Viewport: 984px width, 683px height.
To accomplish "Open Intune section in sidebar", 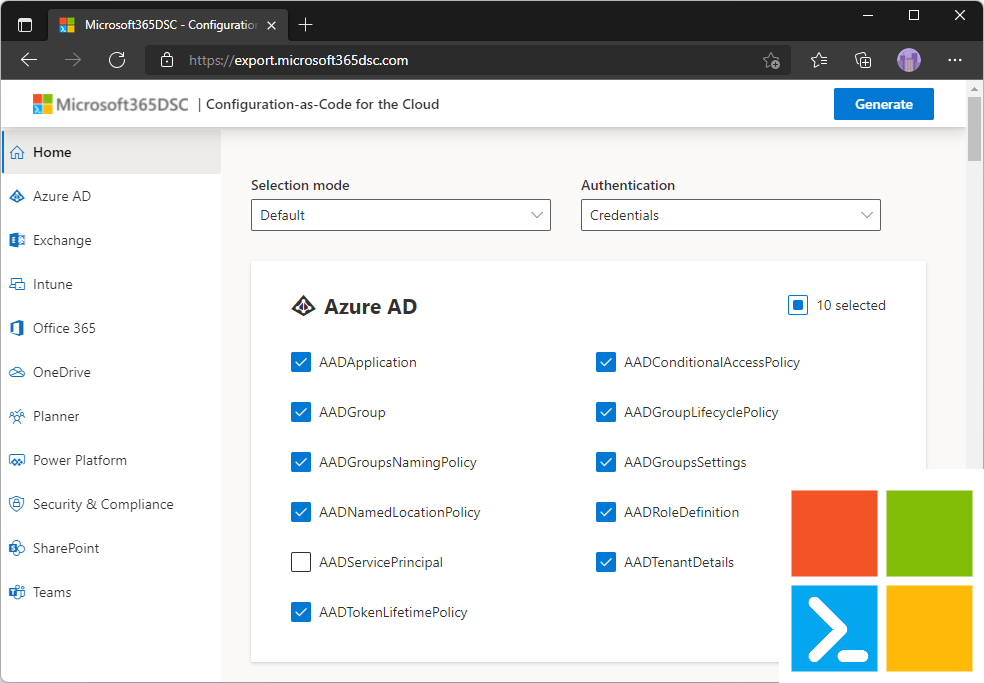I will tap(112, 284).
